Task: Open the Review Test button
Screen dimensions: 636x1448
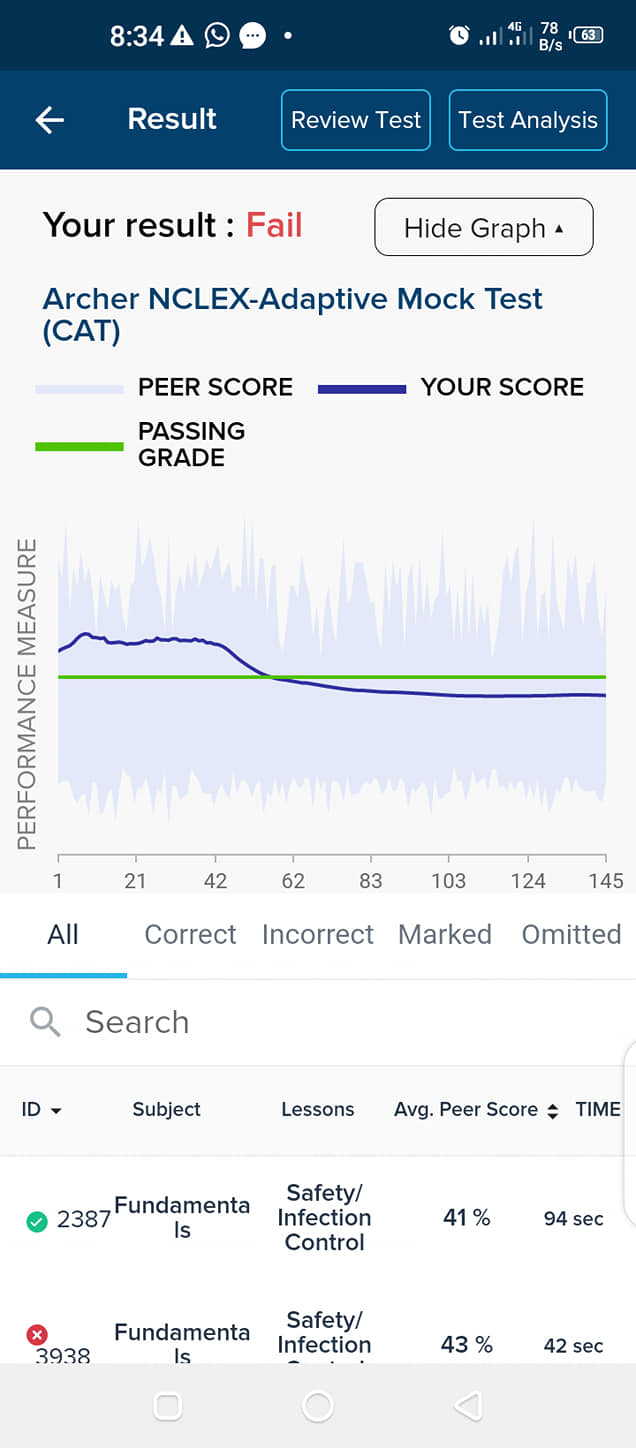Action: coord(356,120)
